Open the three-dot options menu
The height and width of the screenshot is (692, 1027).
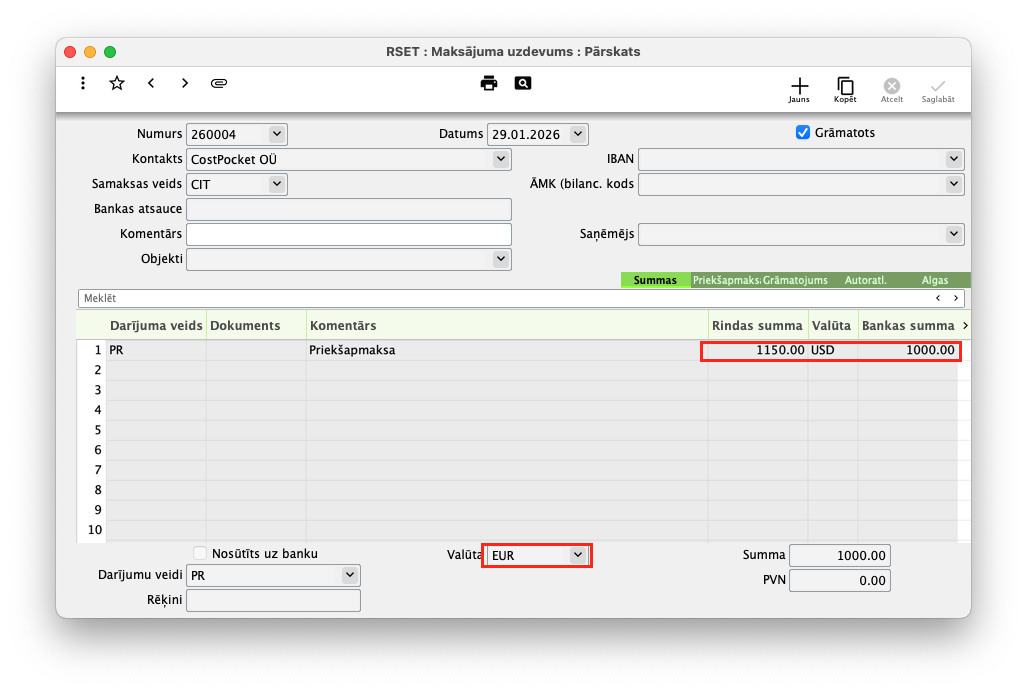(83, 84)
